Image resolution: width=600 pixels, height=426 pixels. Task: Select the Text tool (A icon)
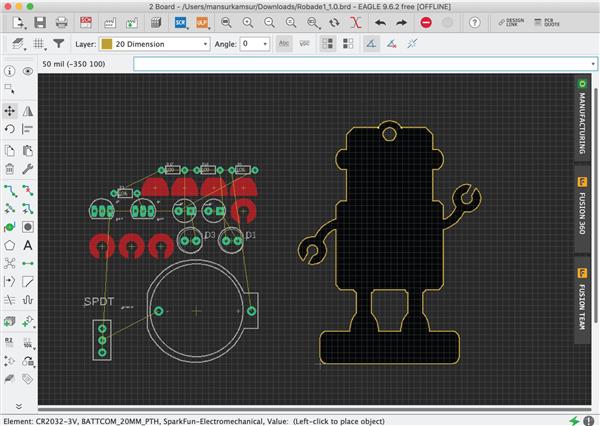click(x=28, y=245)
